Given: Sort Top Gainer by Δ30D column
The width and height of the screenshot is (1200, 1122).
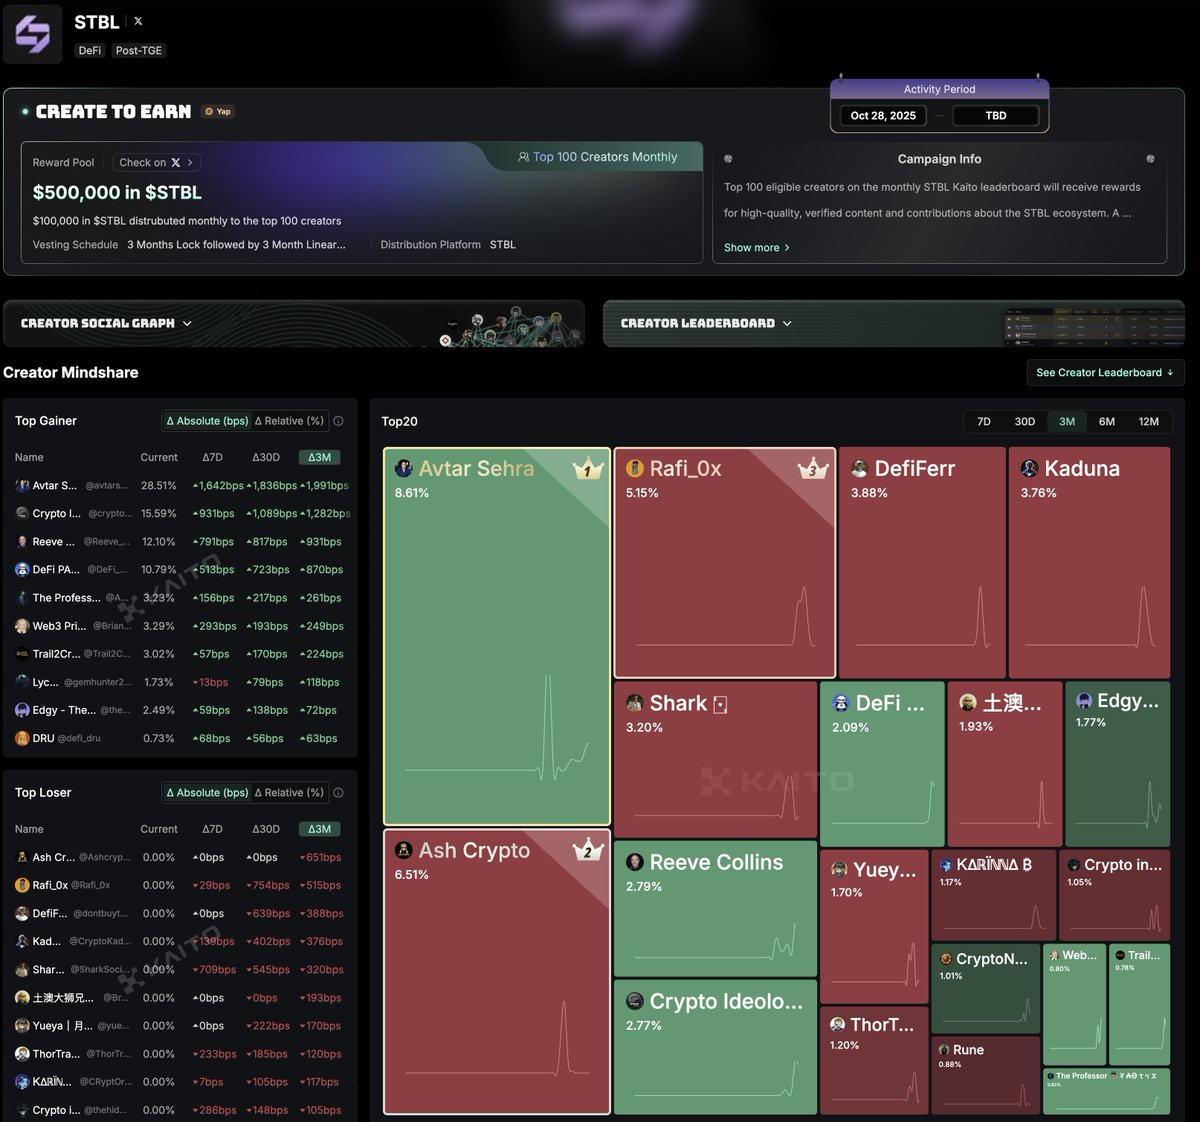Looking at the screenshot, I should click(265, 457).
